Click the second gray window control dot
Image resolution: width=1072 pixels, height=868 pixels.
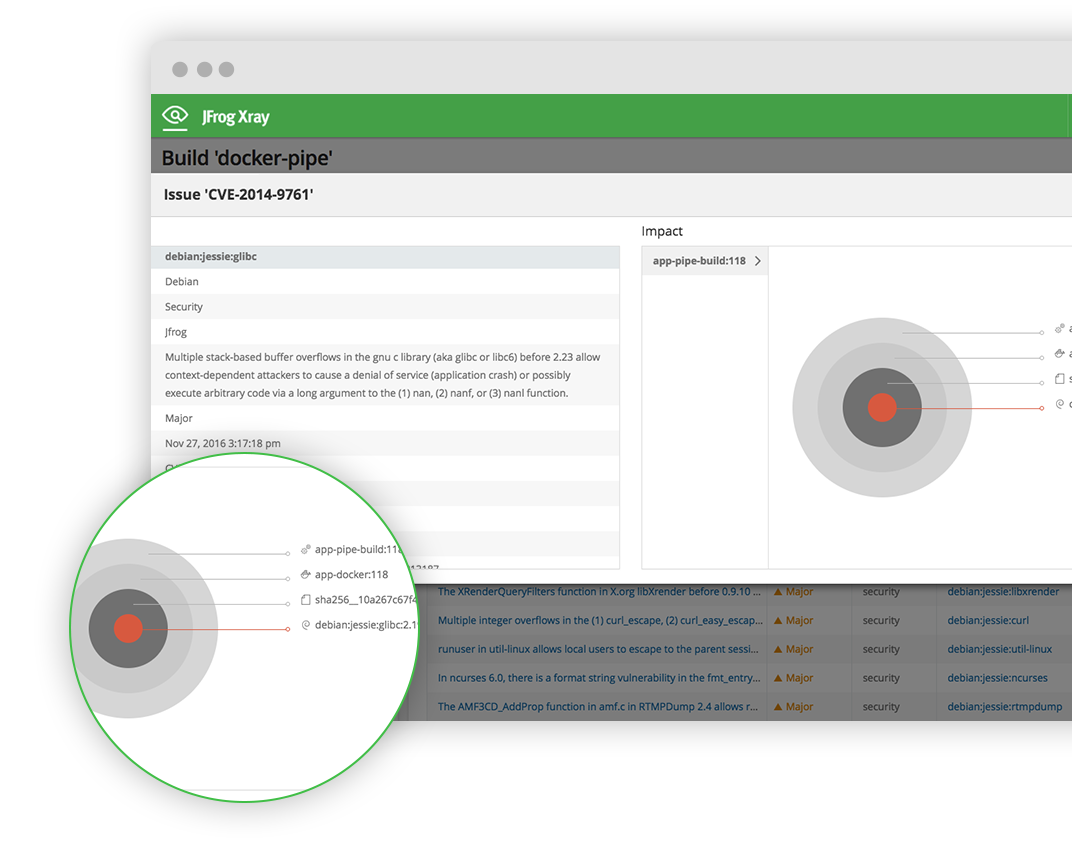coord(204,69)
